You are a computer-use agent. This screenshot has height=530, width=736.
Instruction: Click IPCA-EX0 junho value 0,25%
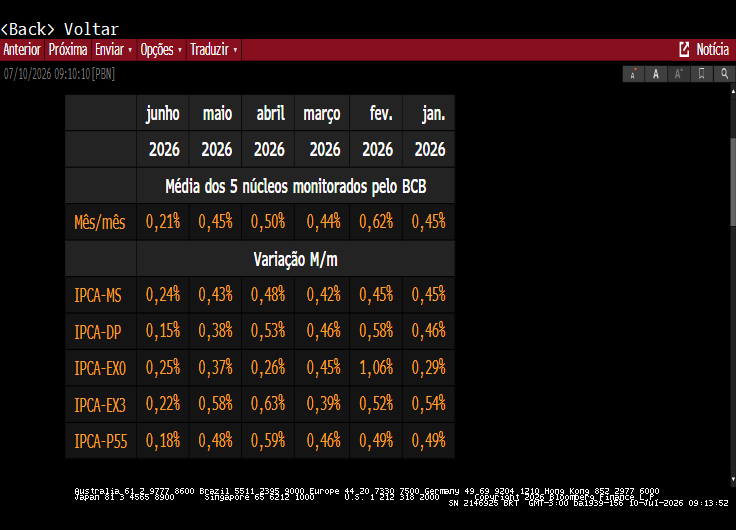(163, 367)
